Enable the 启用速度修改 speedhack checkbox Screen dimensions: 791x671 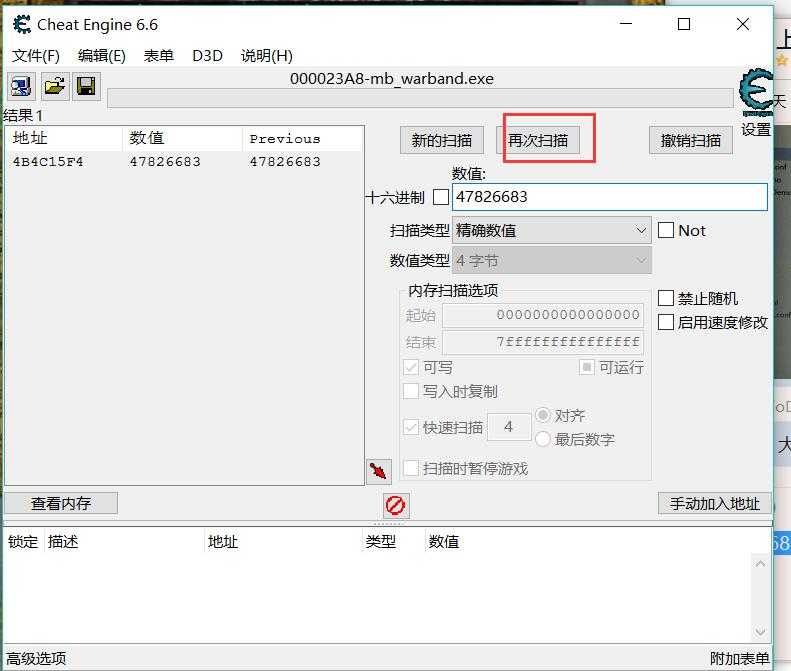click(666, 322)
